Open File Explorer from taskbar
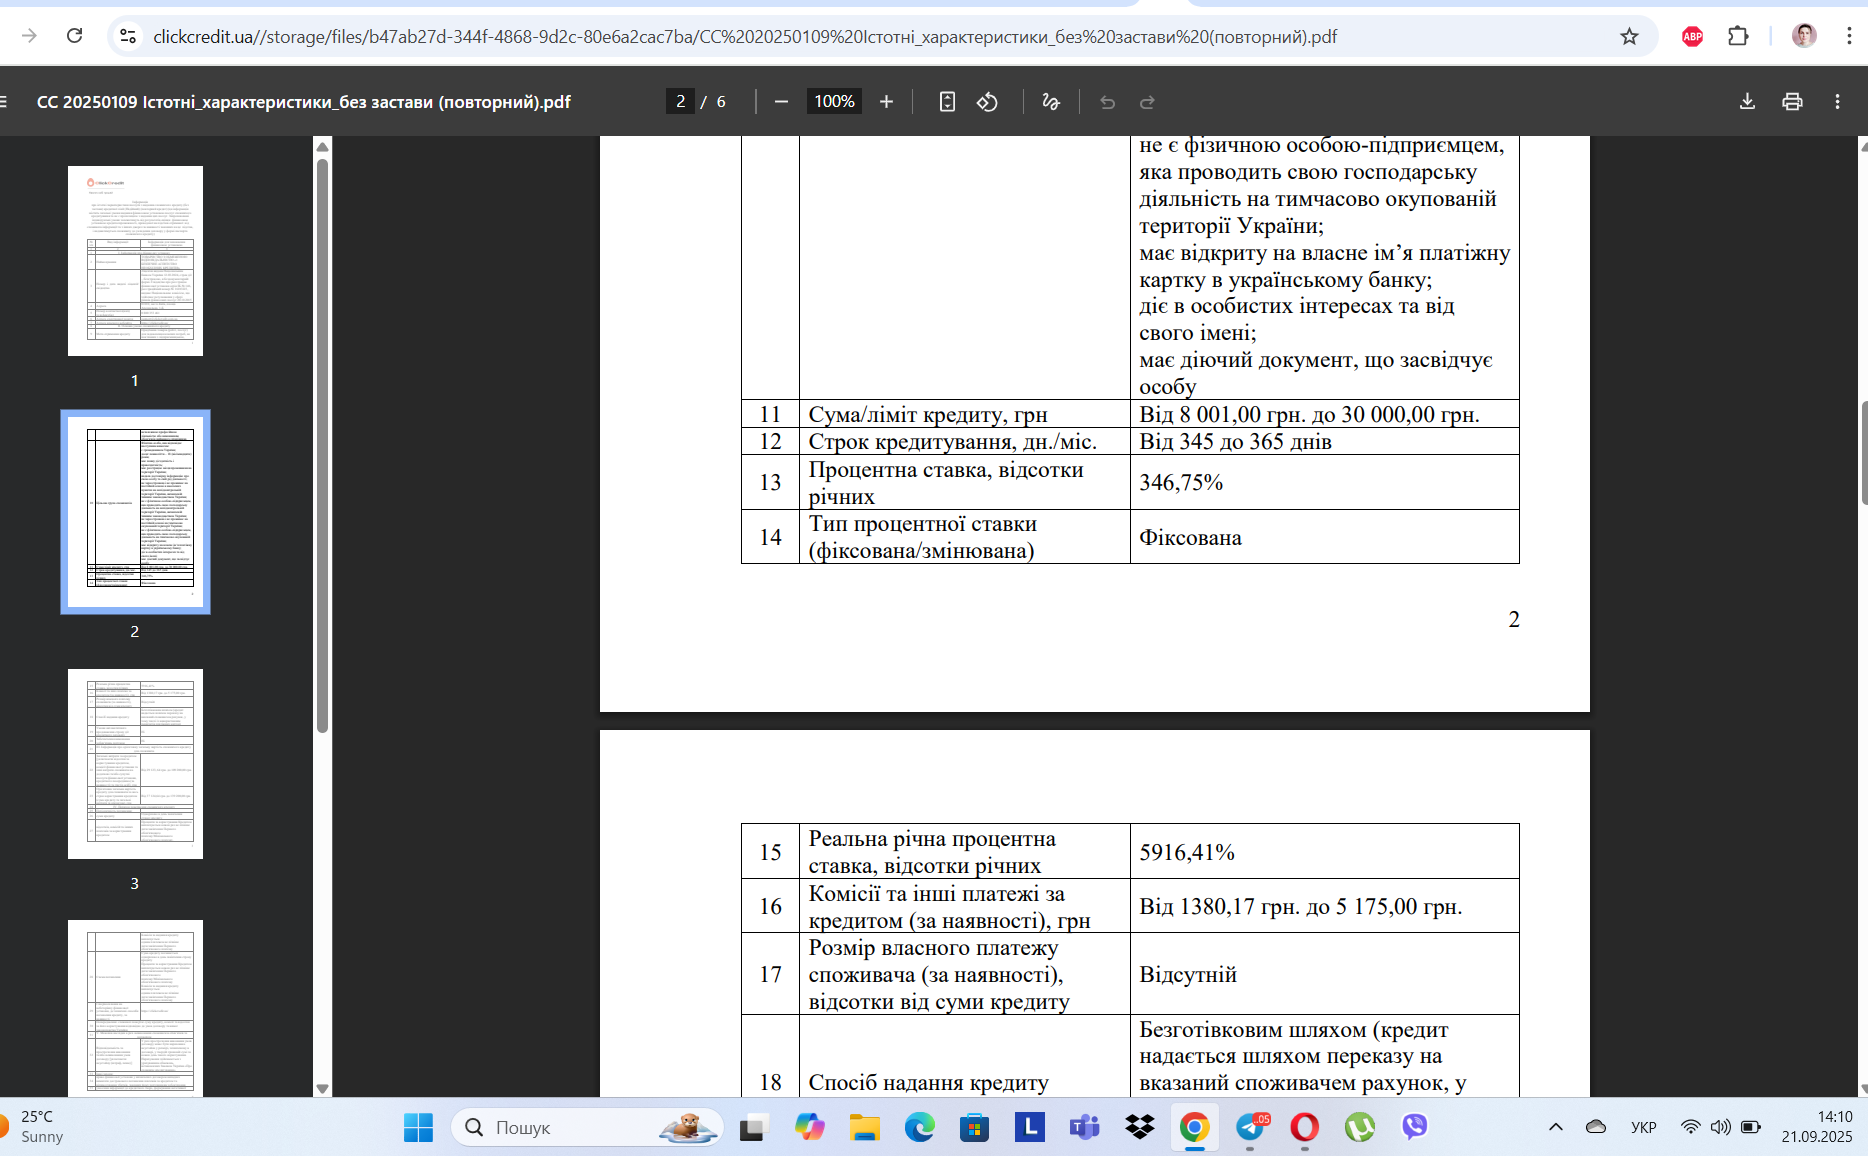 [x=864, y=1127]
